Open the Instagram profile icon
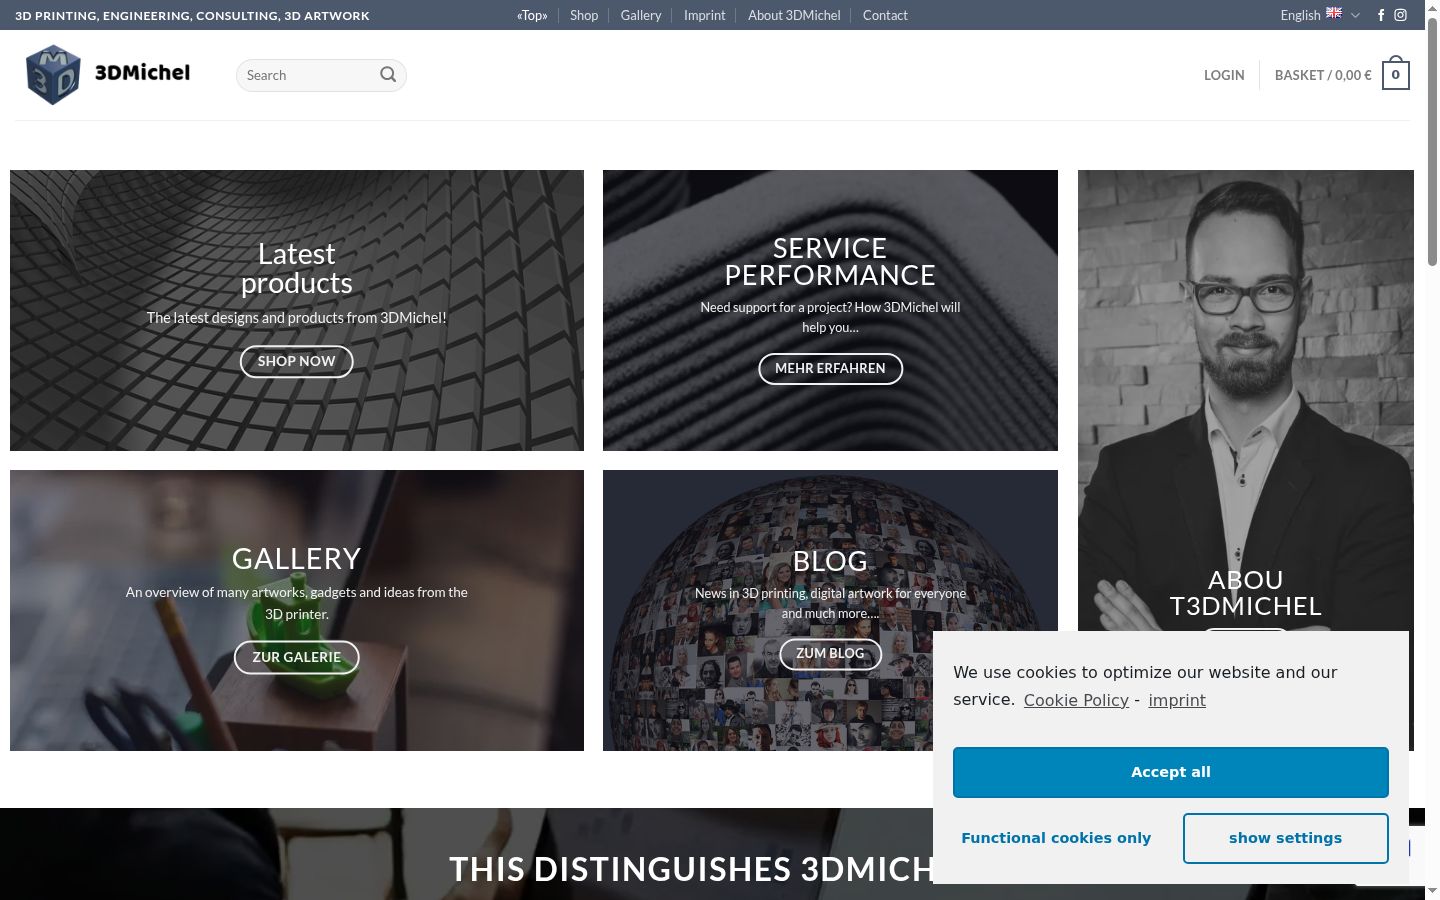The width and height of the screenshot is (1440, 900). (x=1401, y=15)
